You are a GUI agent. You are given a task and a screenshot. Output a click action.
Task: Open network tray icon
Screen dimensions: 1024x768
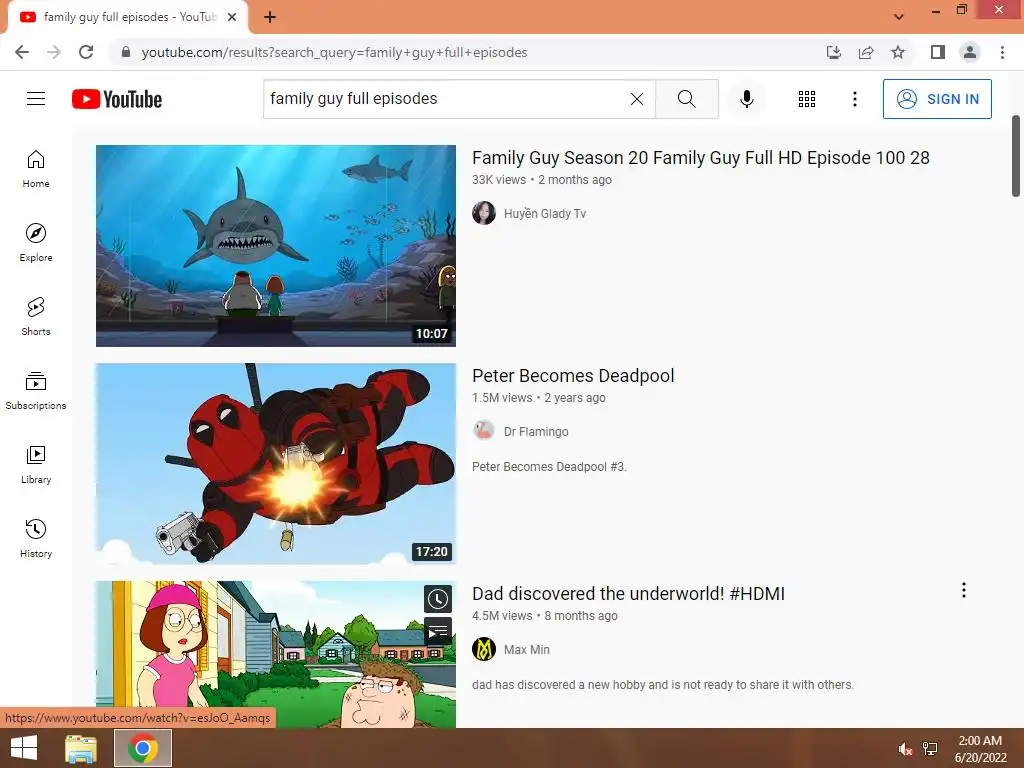(930, 749)
